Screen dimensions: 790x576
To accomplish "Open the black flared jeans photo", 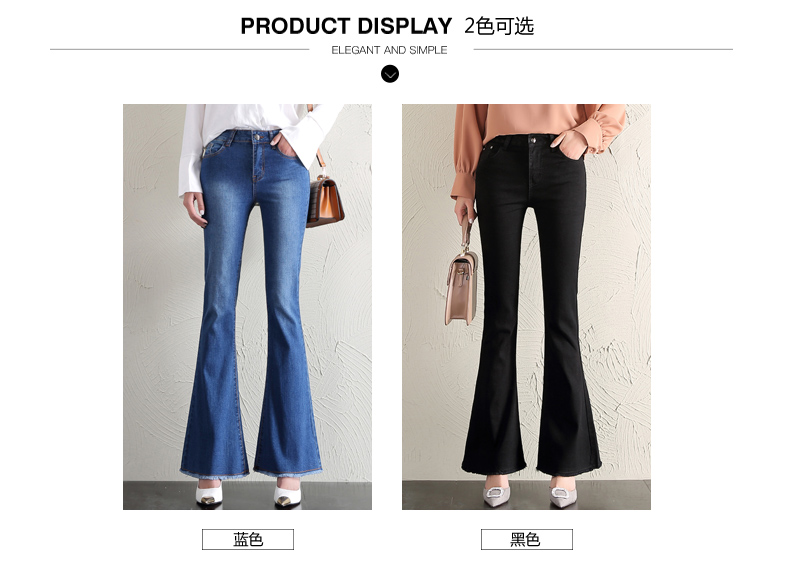I will pos(526,307).
